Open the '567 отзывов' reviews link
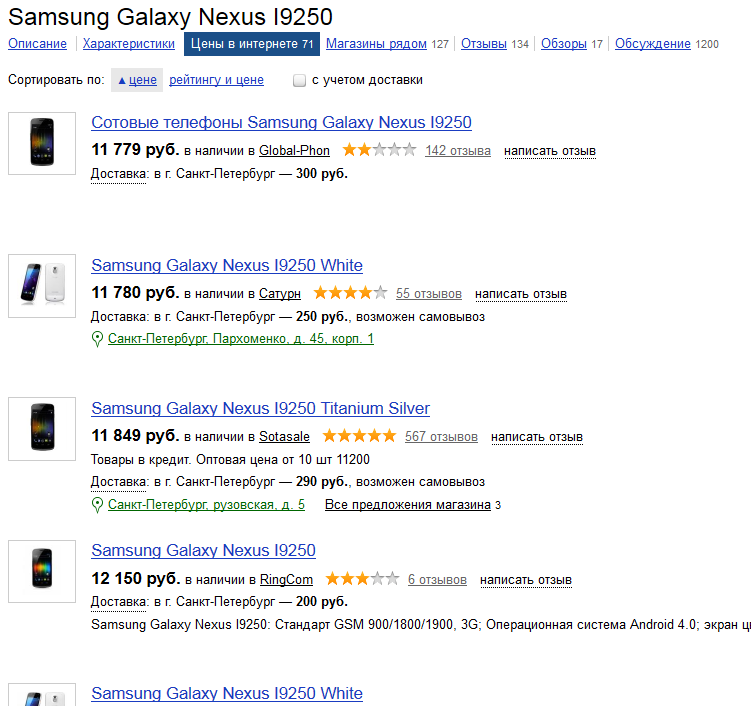Screen dimensions: 751x706 point(441,437)
